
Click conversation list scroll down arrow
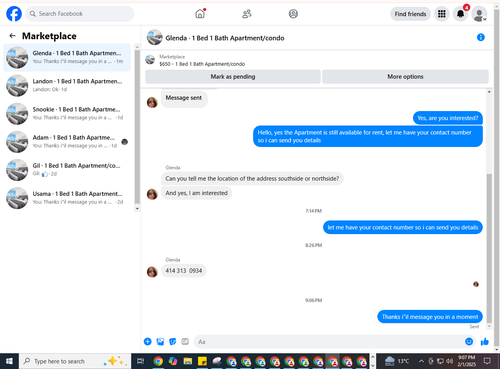coord(137,209)
